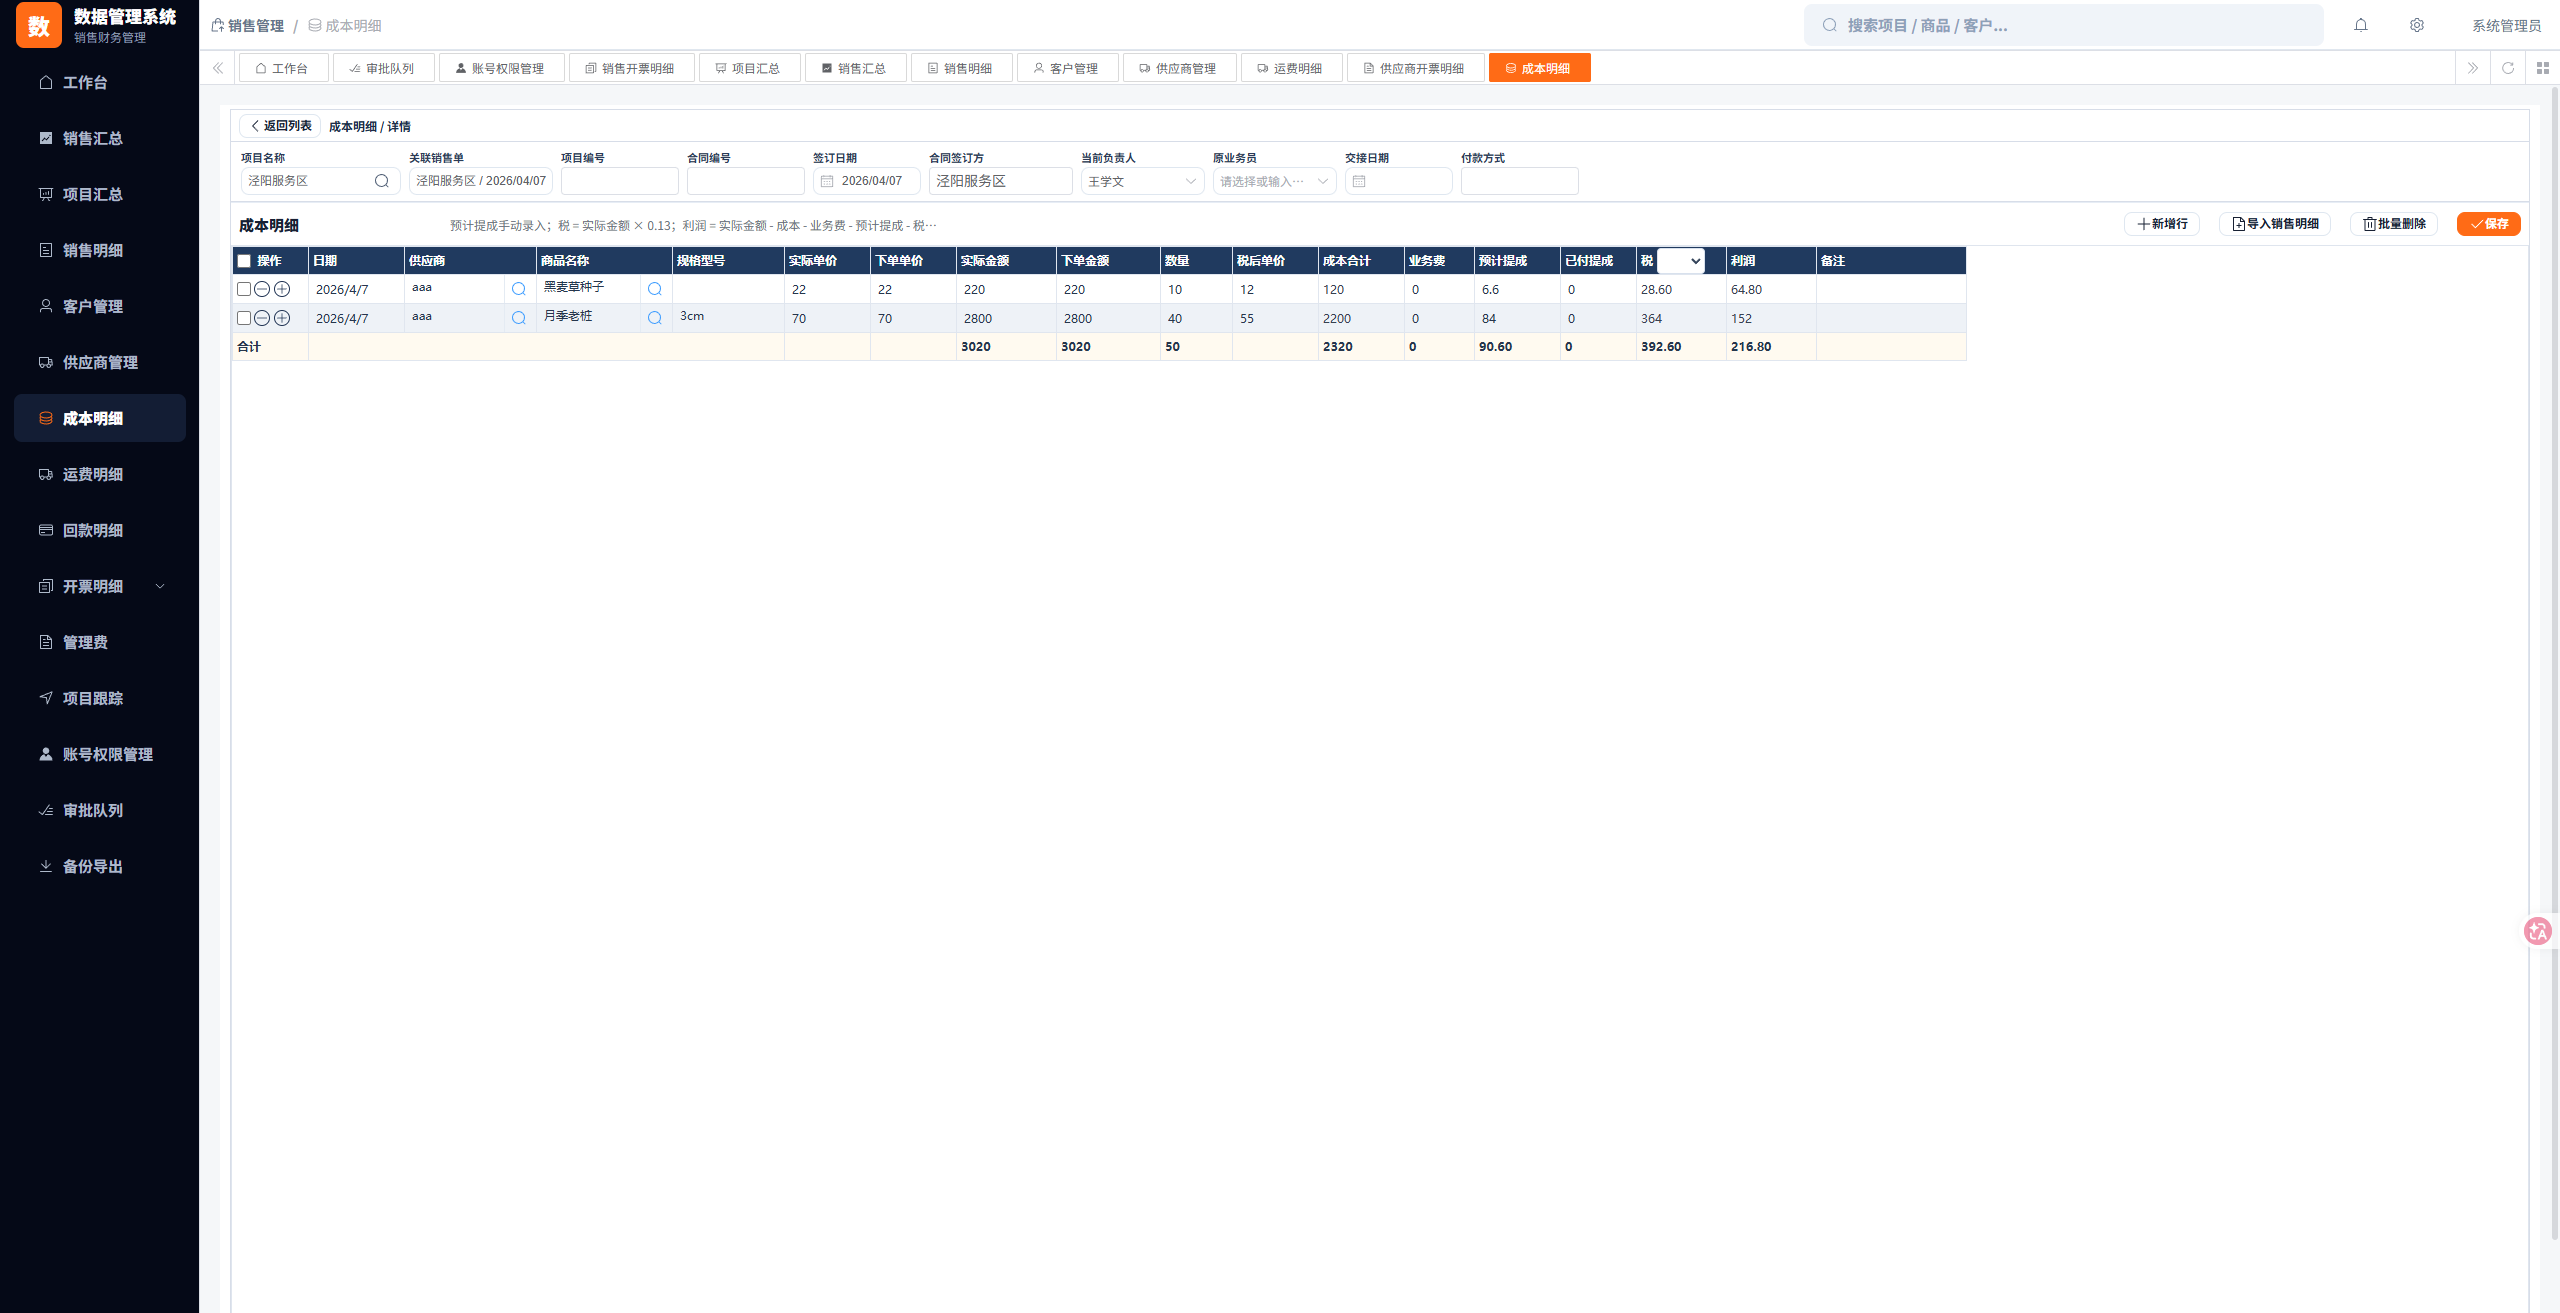Look up product name for 月季老桩 row

(x=654, y=318)
